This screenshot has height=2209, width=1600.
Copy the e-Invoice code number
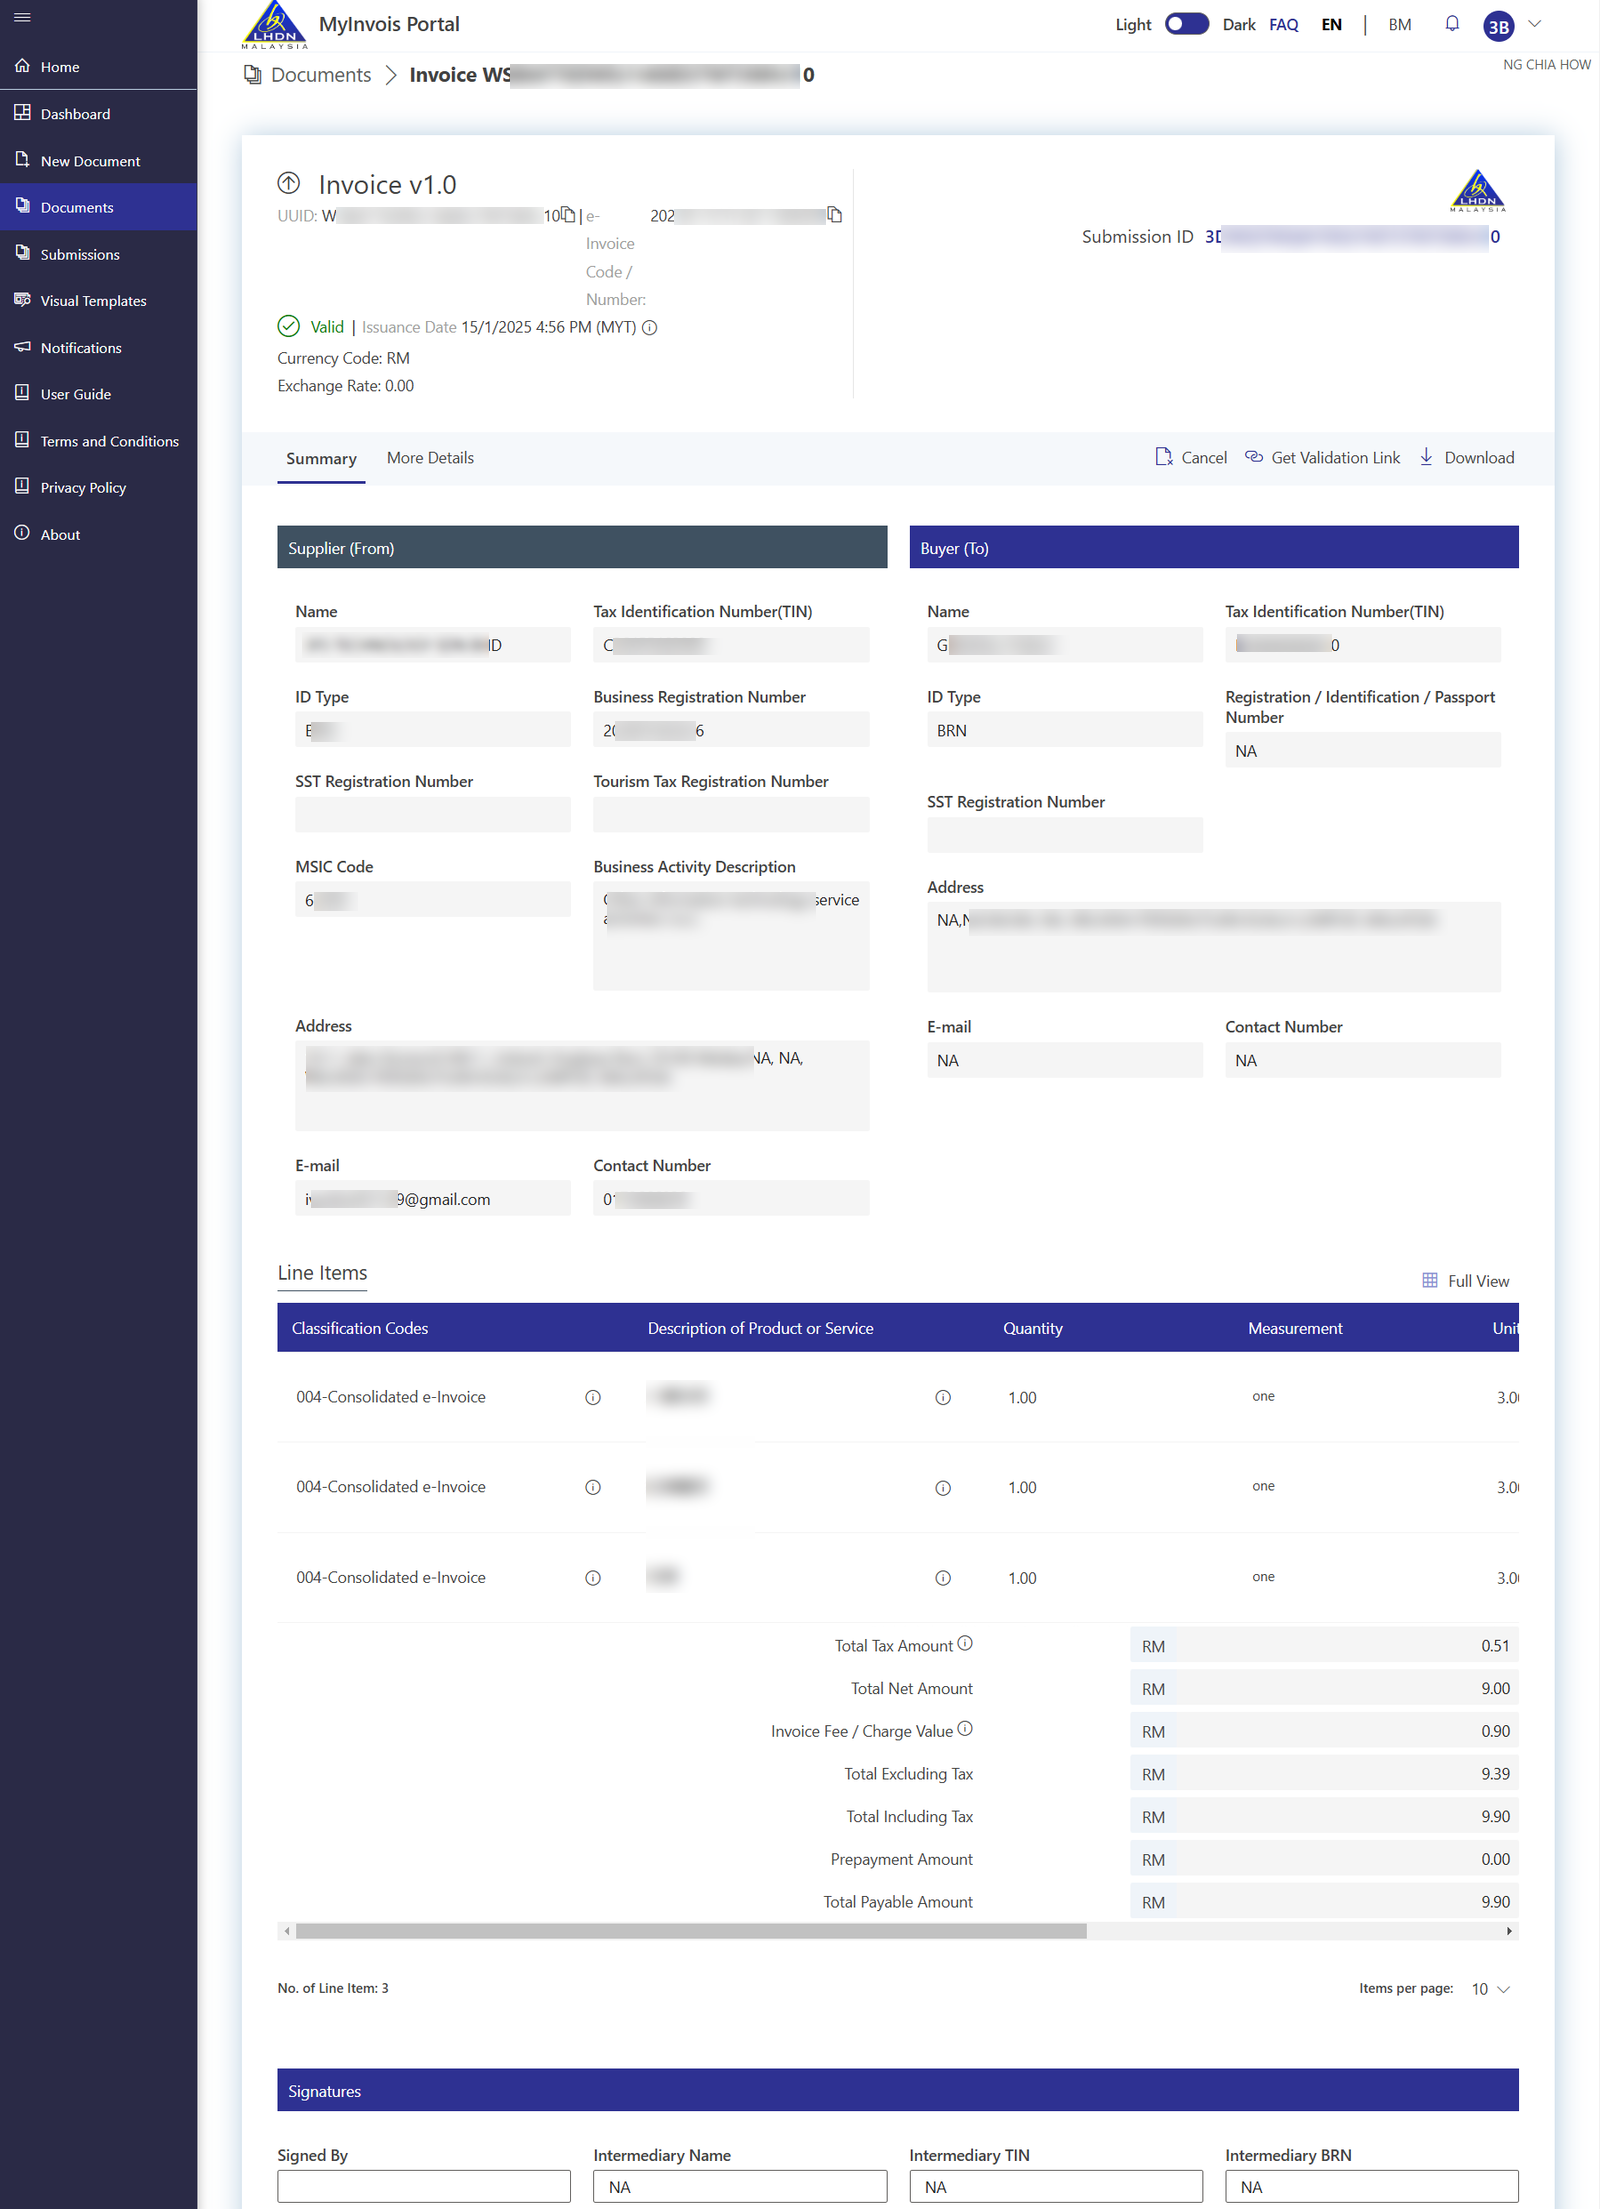point(834,215)
